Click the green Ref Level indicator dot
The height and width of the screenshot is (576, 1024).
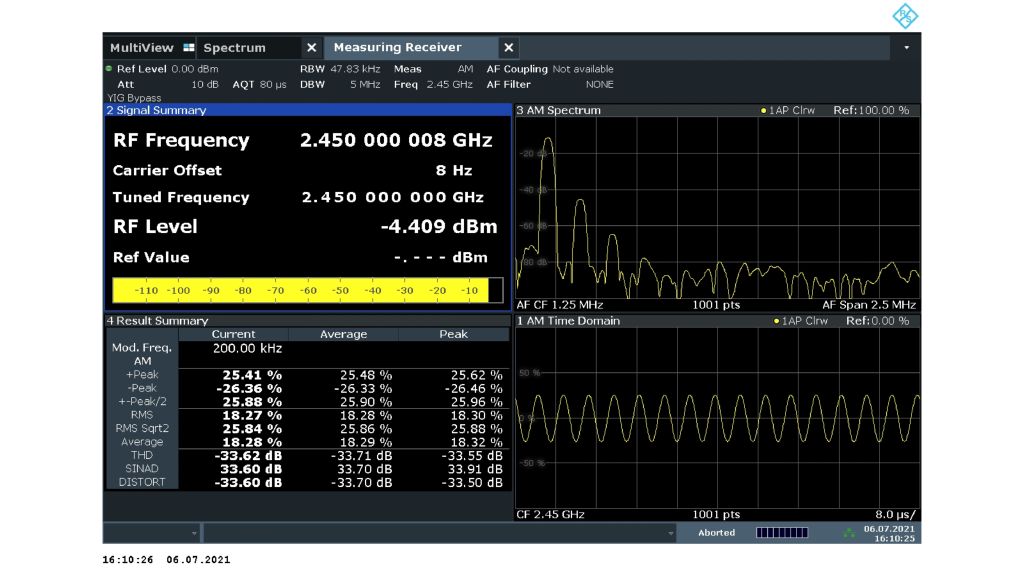[109, 69]
